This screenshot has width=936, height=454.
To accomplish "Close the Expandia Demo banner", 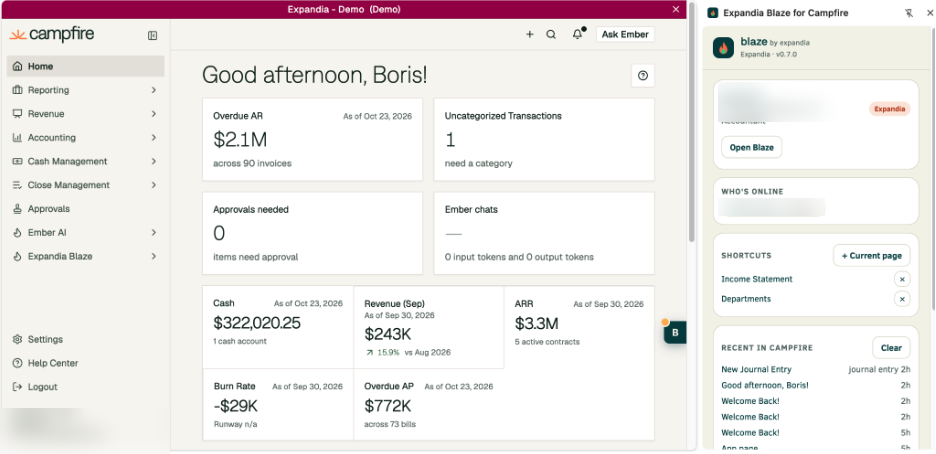I will 676,9.
